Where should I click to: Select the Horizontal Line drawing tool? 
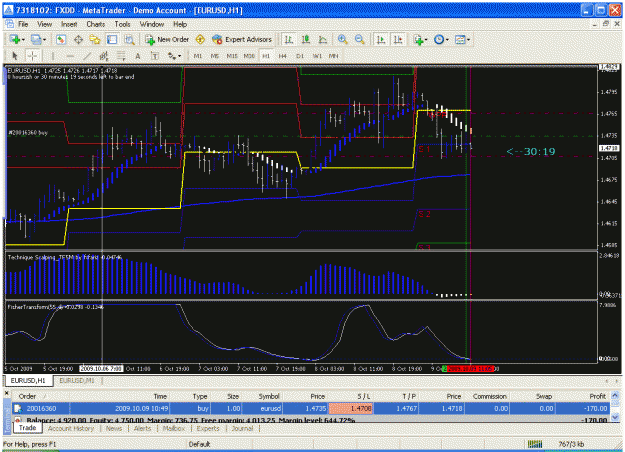[x=70, y=56]
